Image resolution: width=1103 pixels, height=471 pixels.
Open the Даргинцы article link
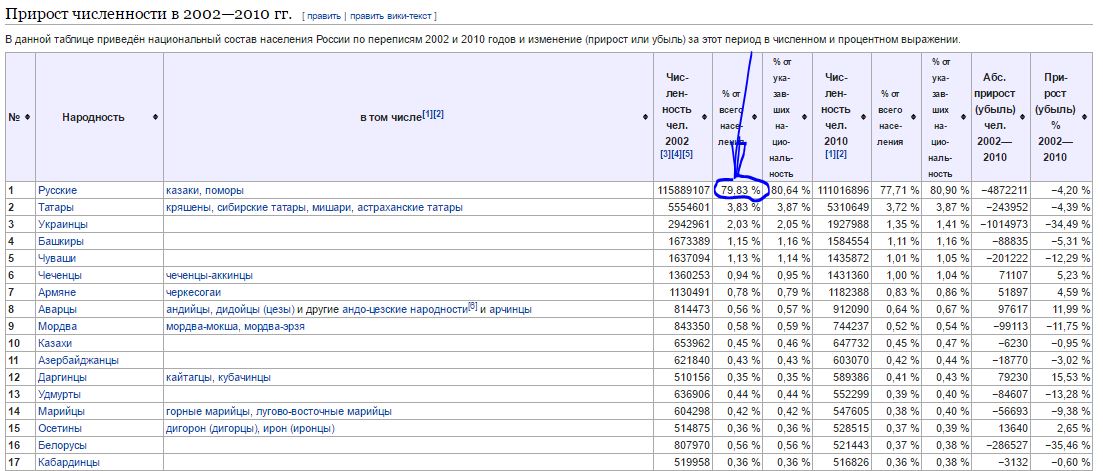coord(61,377)
